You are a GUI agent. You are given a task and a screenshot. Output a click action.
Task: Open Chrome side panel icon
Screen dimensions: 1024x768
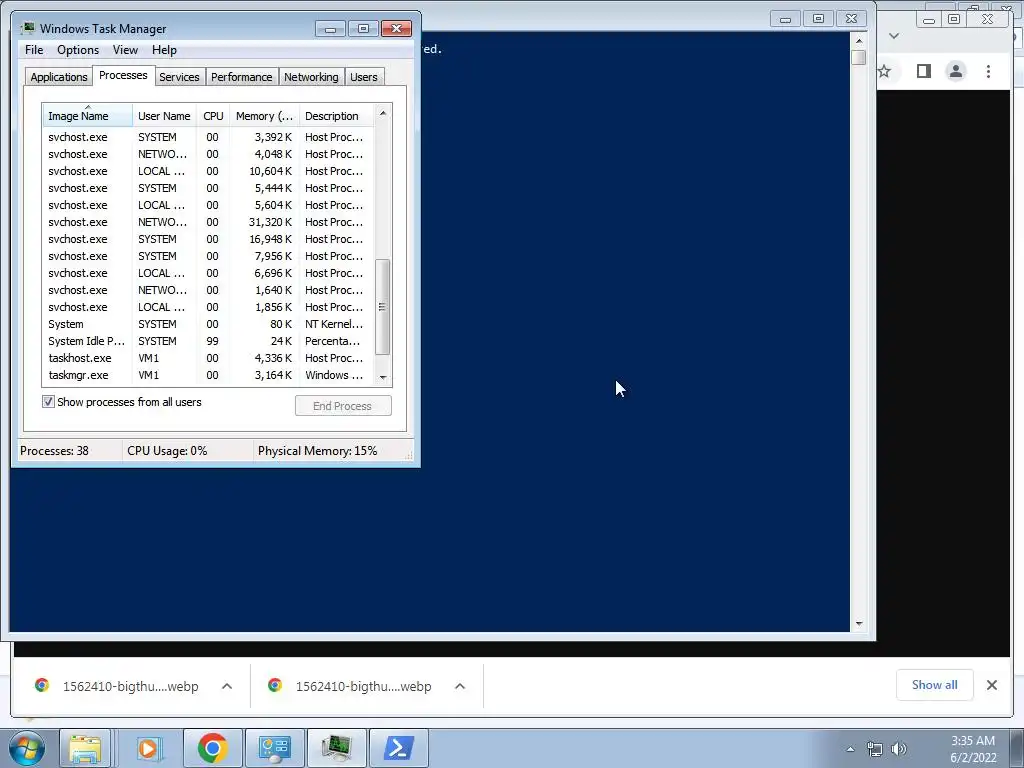923,71
